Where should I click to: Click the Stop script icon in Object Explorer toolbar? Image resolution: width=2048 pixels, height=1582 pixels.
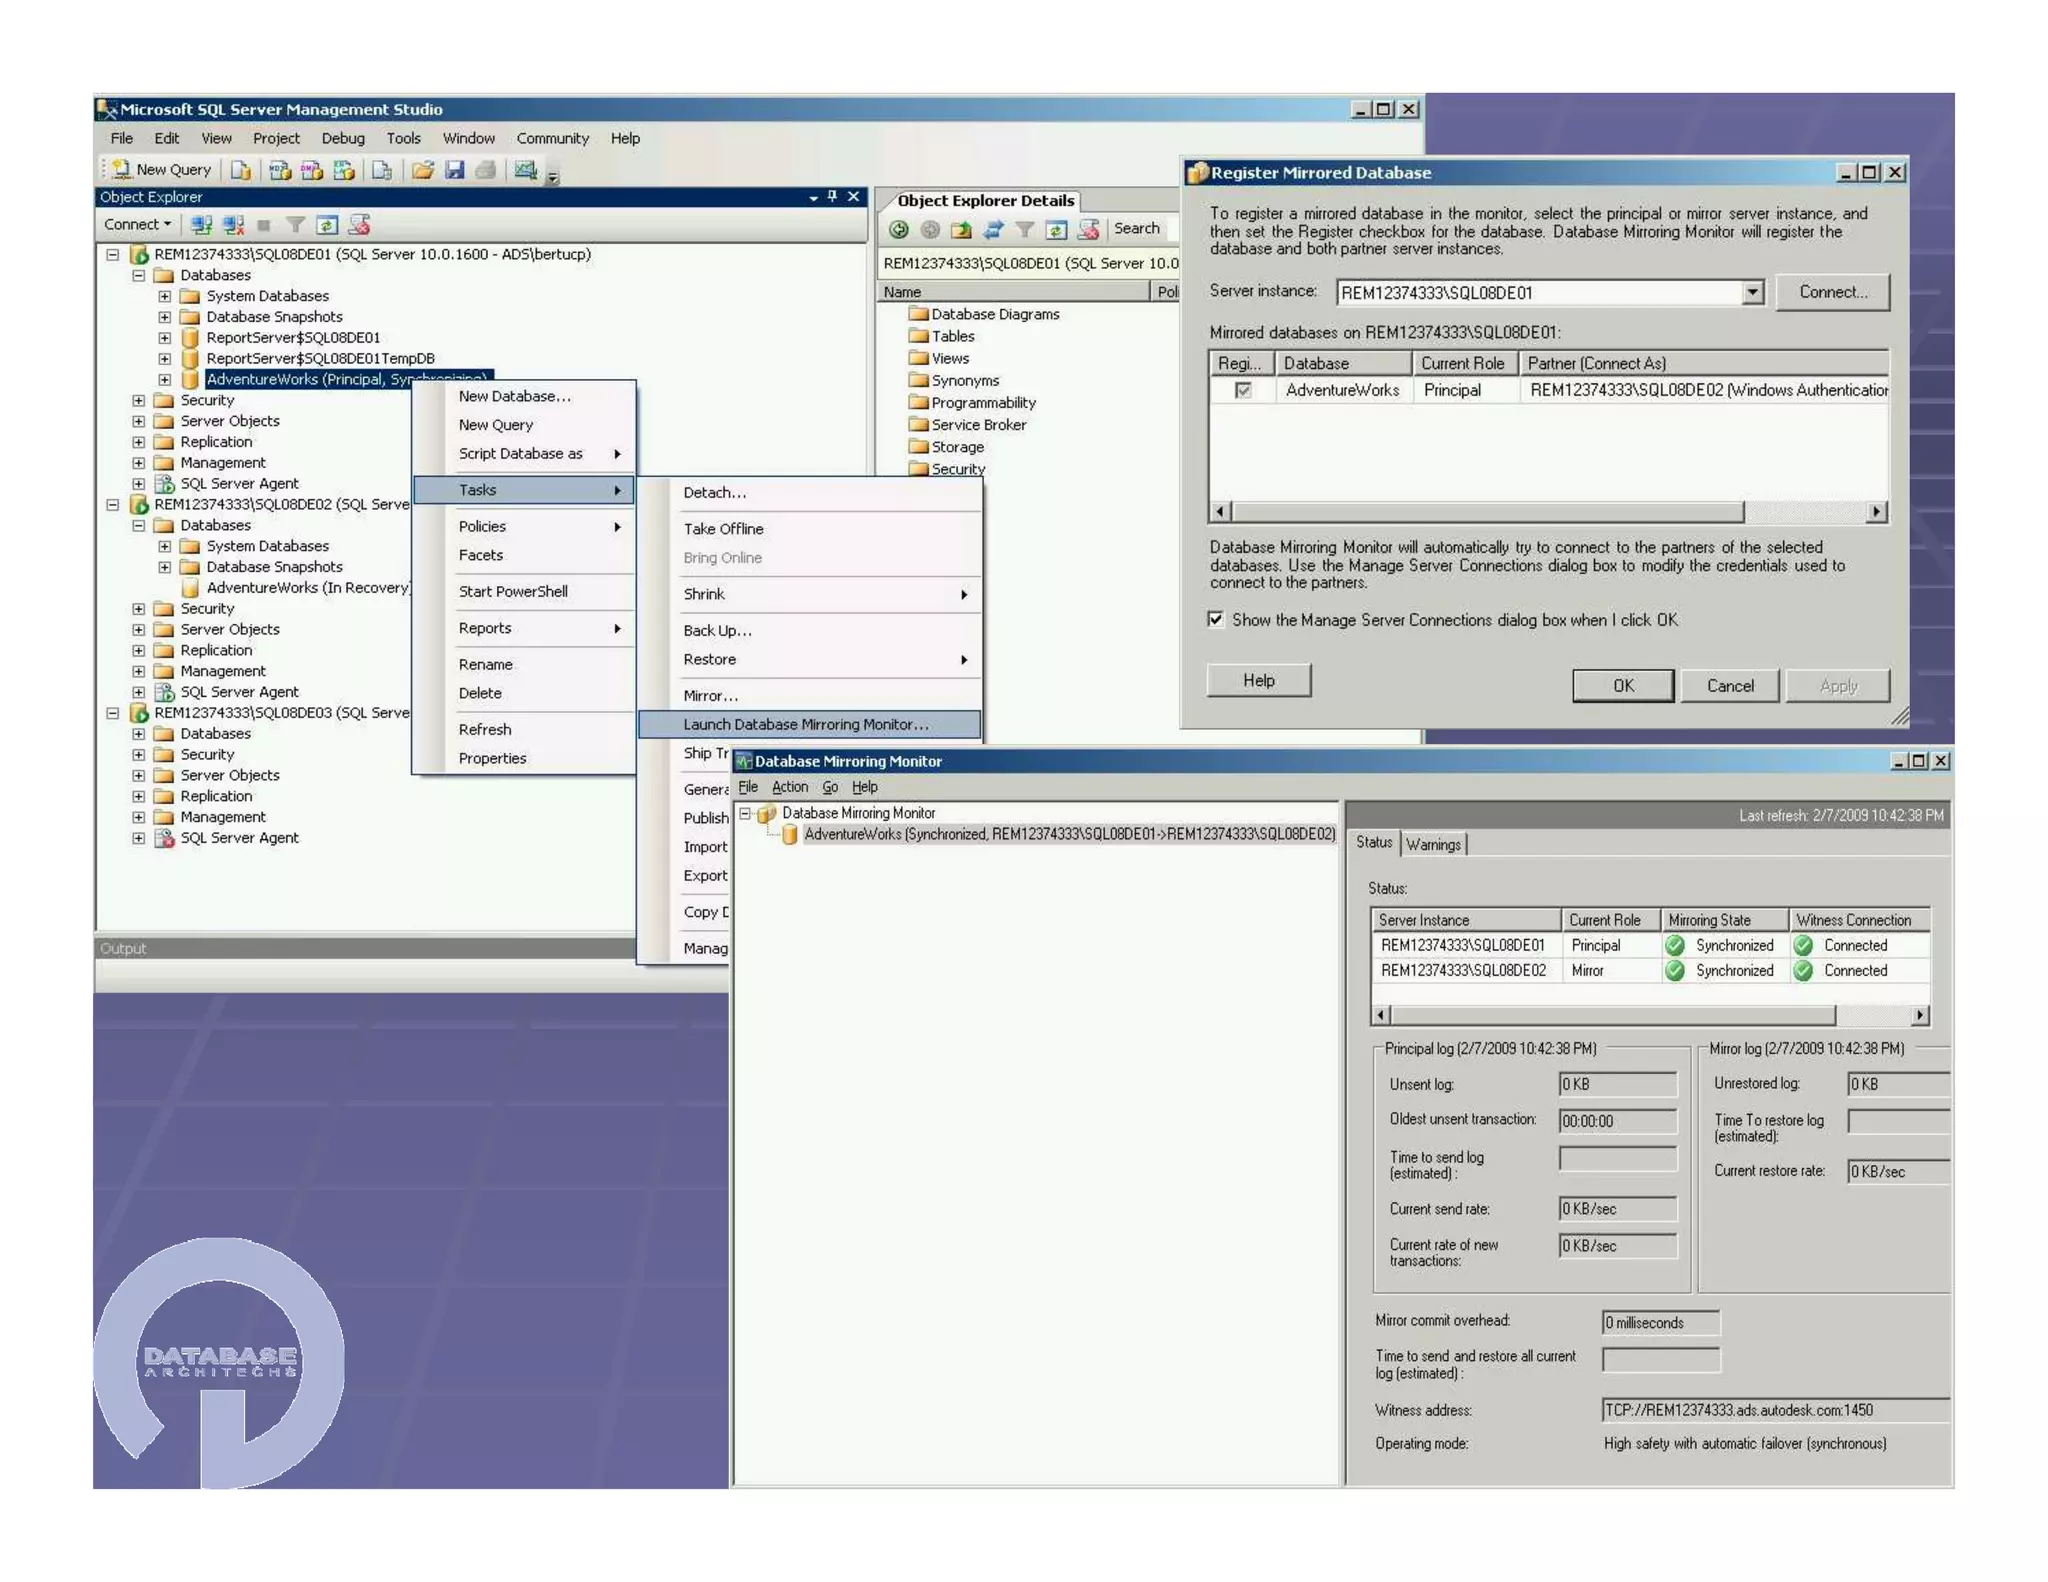tap(359, 225)
